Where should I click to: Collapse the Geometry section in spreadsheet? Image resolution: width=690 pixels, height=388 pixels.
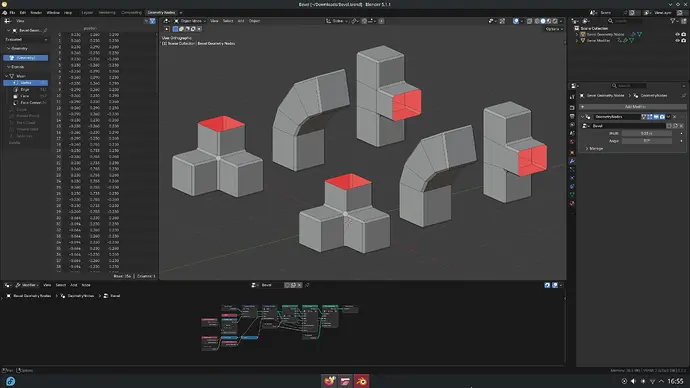pos(9,48)
